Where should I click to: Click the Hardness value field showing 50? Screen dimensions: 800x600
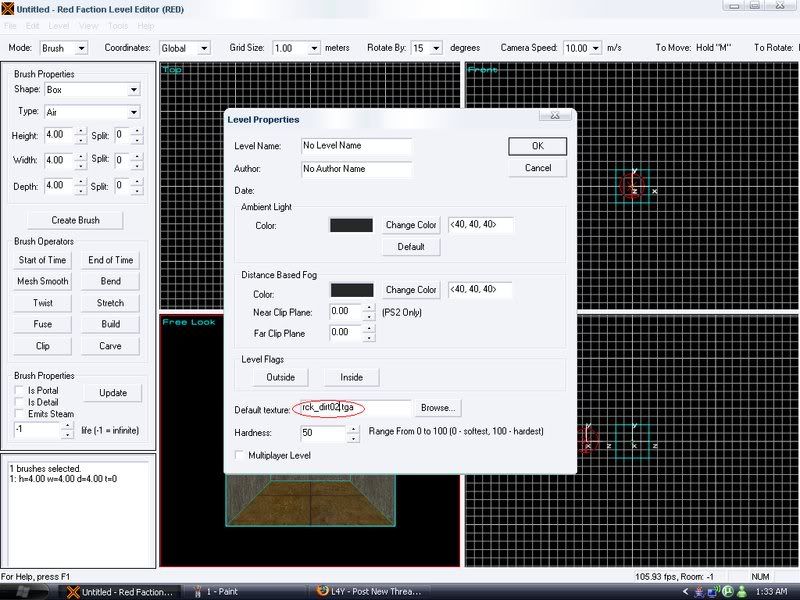pos(324,433)
